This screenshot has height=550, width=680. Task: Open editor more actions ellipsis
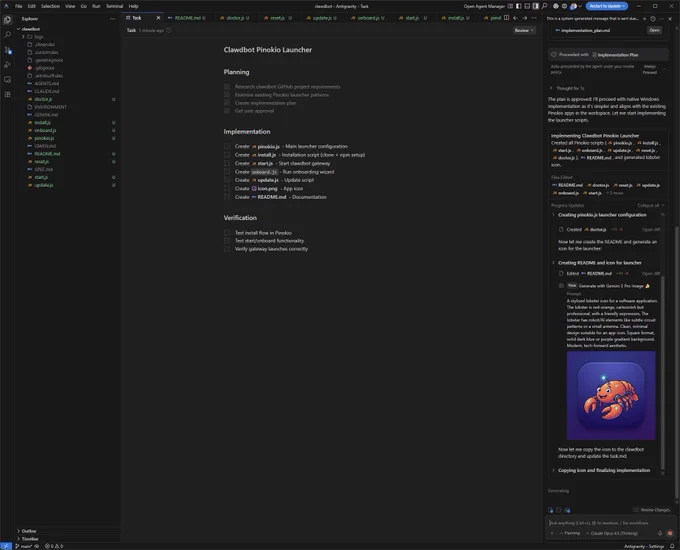(x=534, y=18)
